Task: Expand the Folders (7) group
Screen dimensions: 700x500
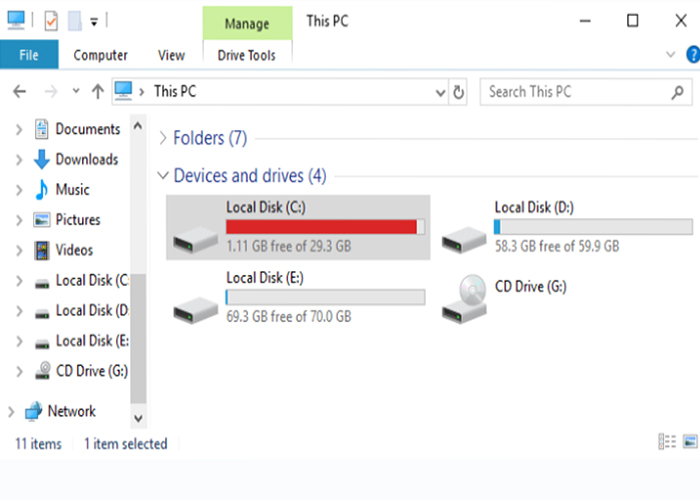Action: [163, 138]
